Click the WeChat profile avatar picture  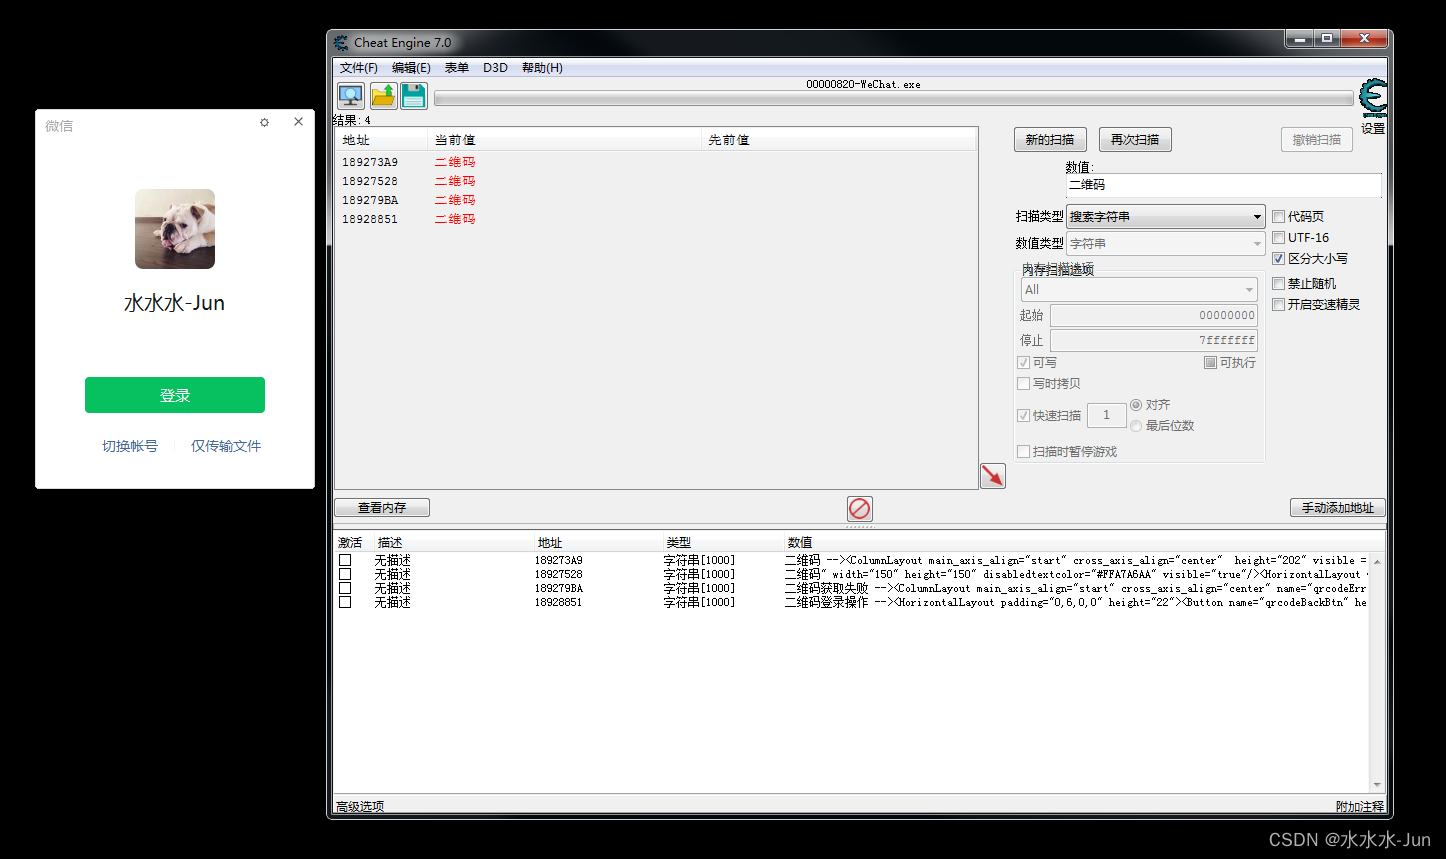(175, 229)
